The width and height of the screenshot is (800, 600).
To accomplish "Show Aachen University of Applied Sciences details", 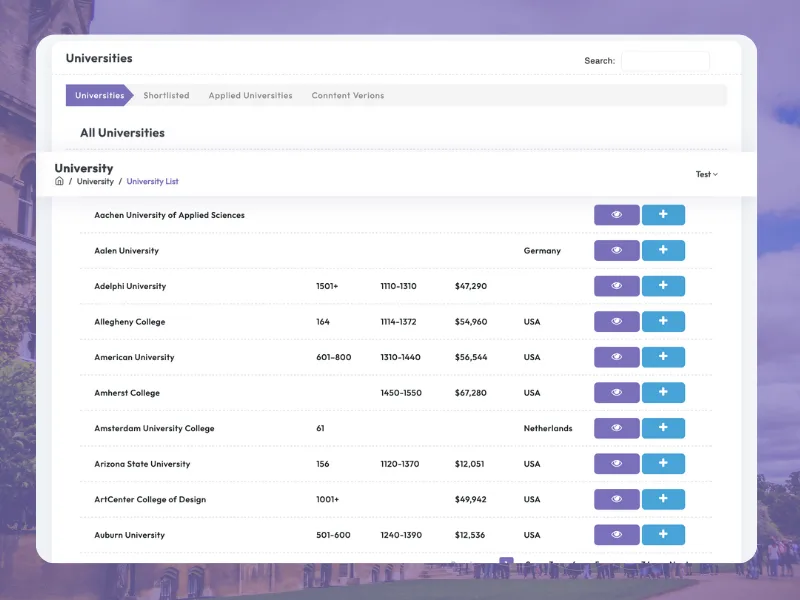I will point(616,215).
